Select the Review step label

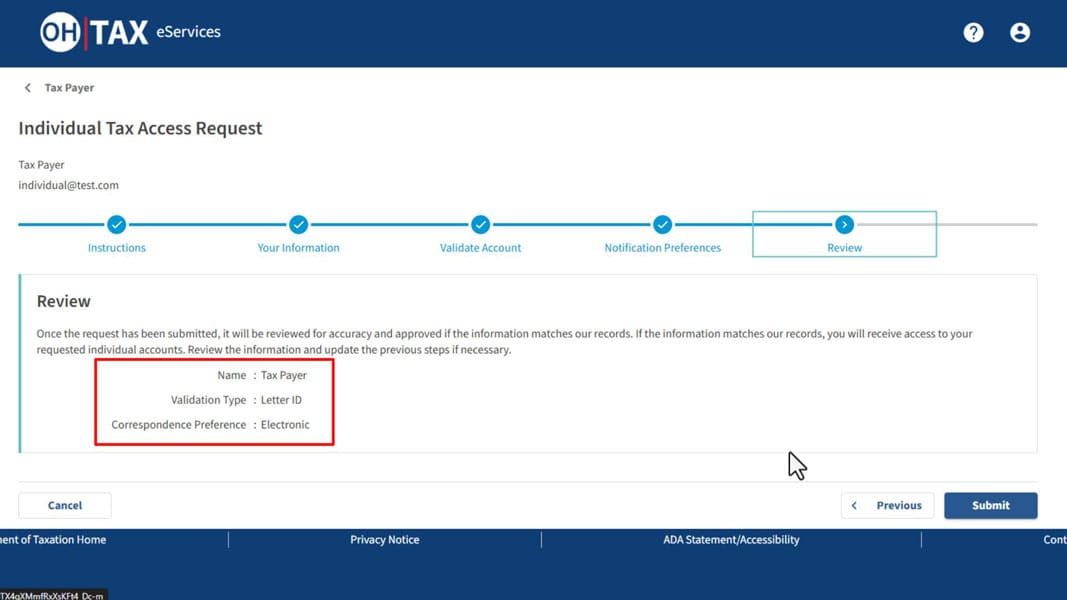844,248
